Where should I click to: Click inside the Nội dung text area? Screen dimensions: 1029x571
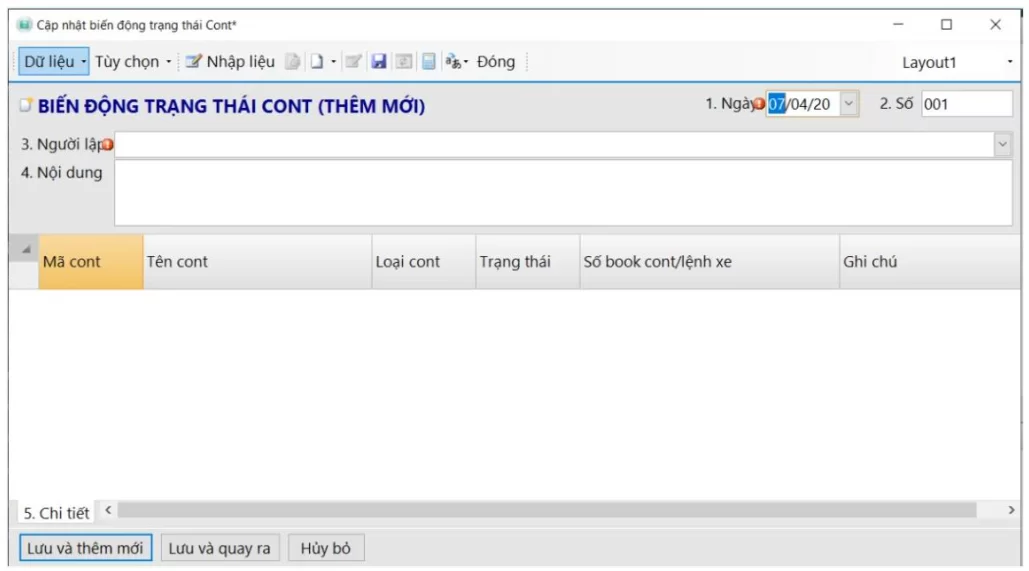click(x=562, y=193)
